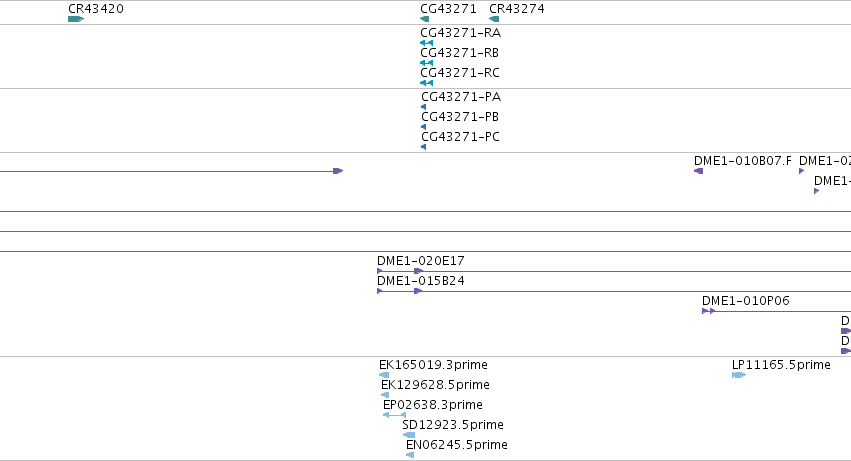851x461 pixels.
Task: Click the CR43274 gene glyph
Action: pyautogui.click(x=494, y=19)
